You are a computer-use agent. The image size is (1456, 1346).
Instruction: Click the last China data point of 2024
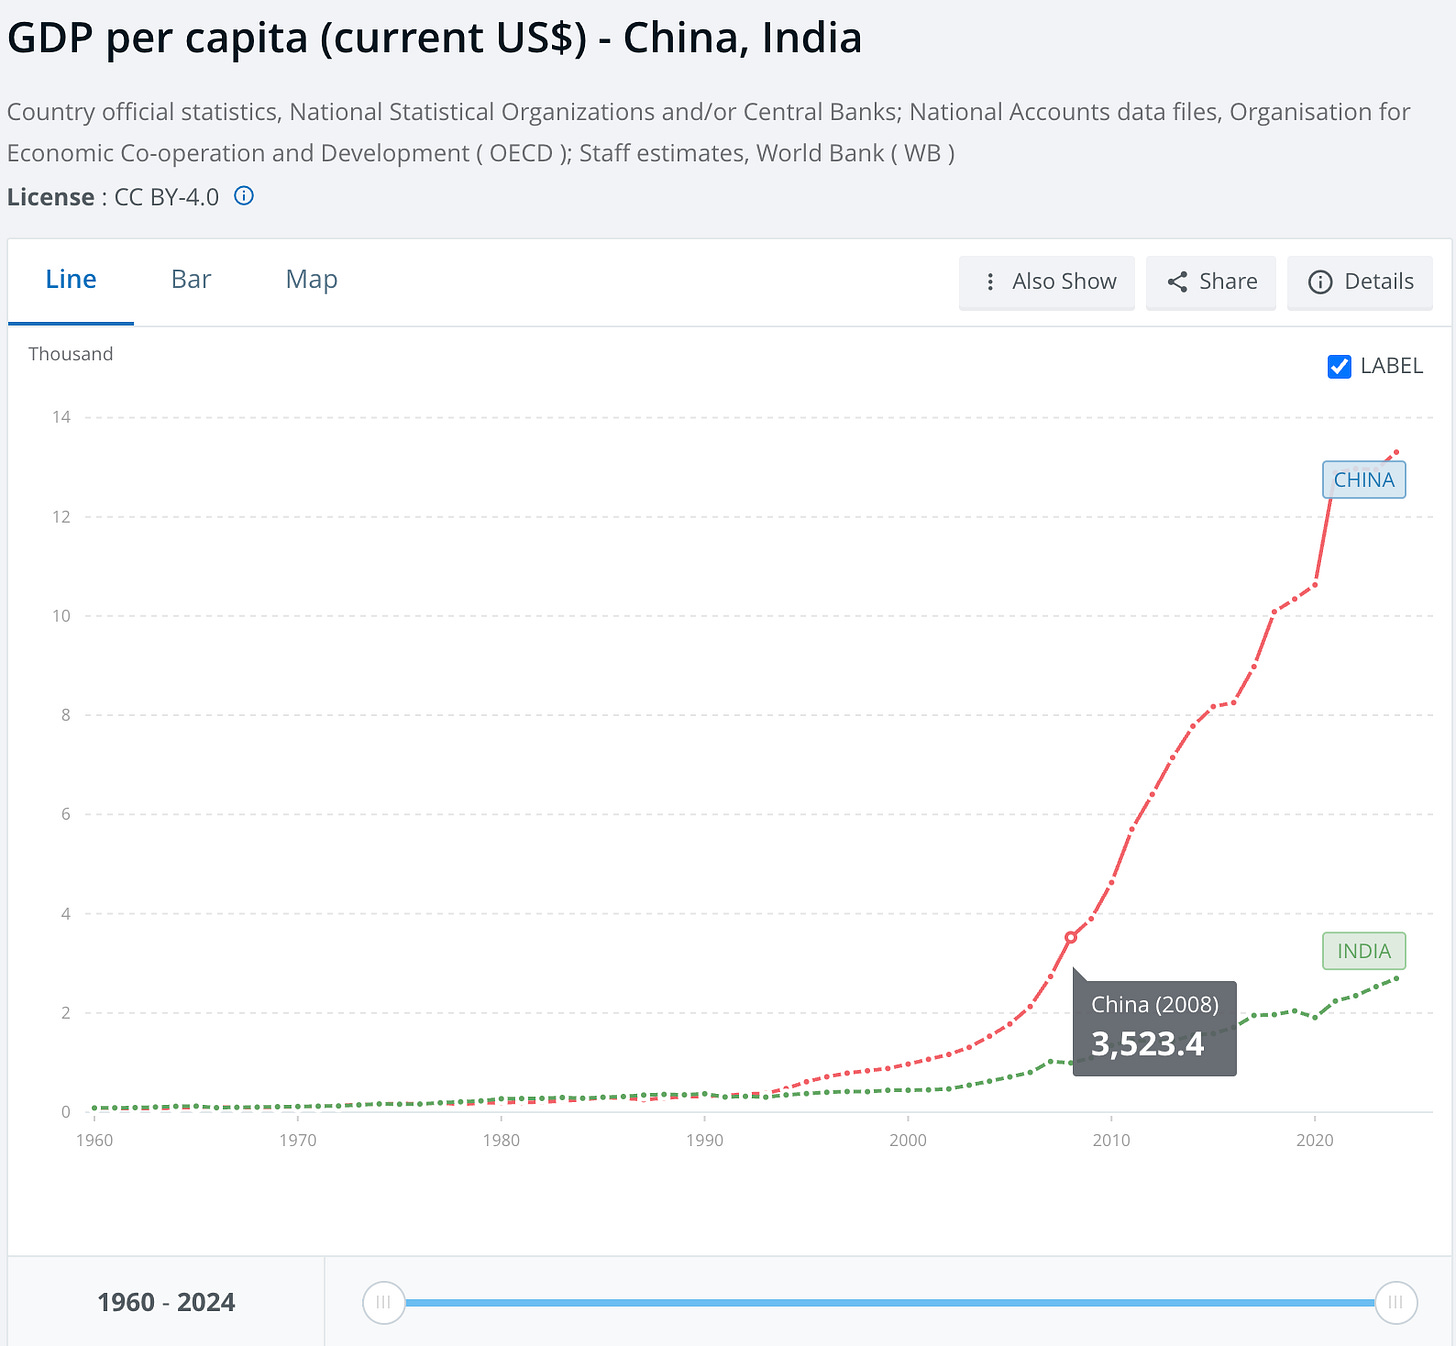[x=1396, y=452]
